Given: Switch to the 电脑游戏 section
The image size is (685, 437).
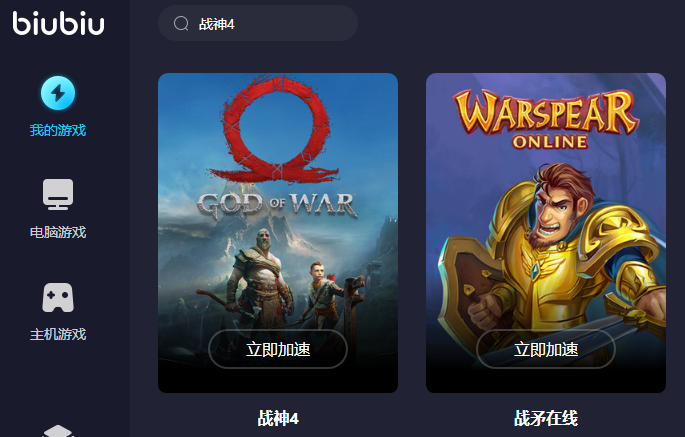Looking at the screenshot, I should [x=58, y=232].
